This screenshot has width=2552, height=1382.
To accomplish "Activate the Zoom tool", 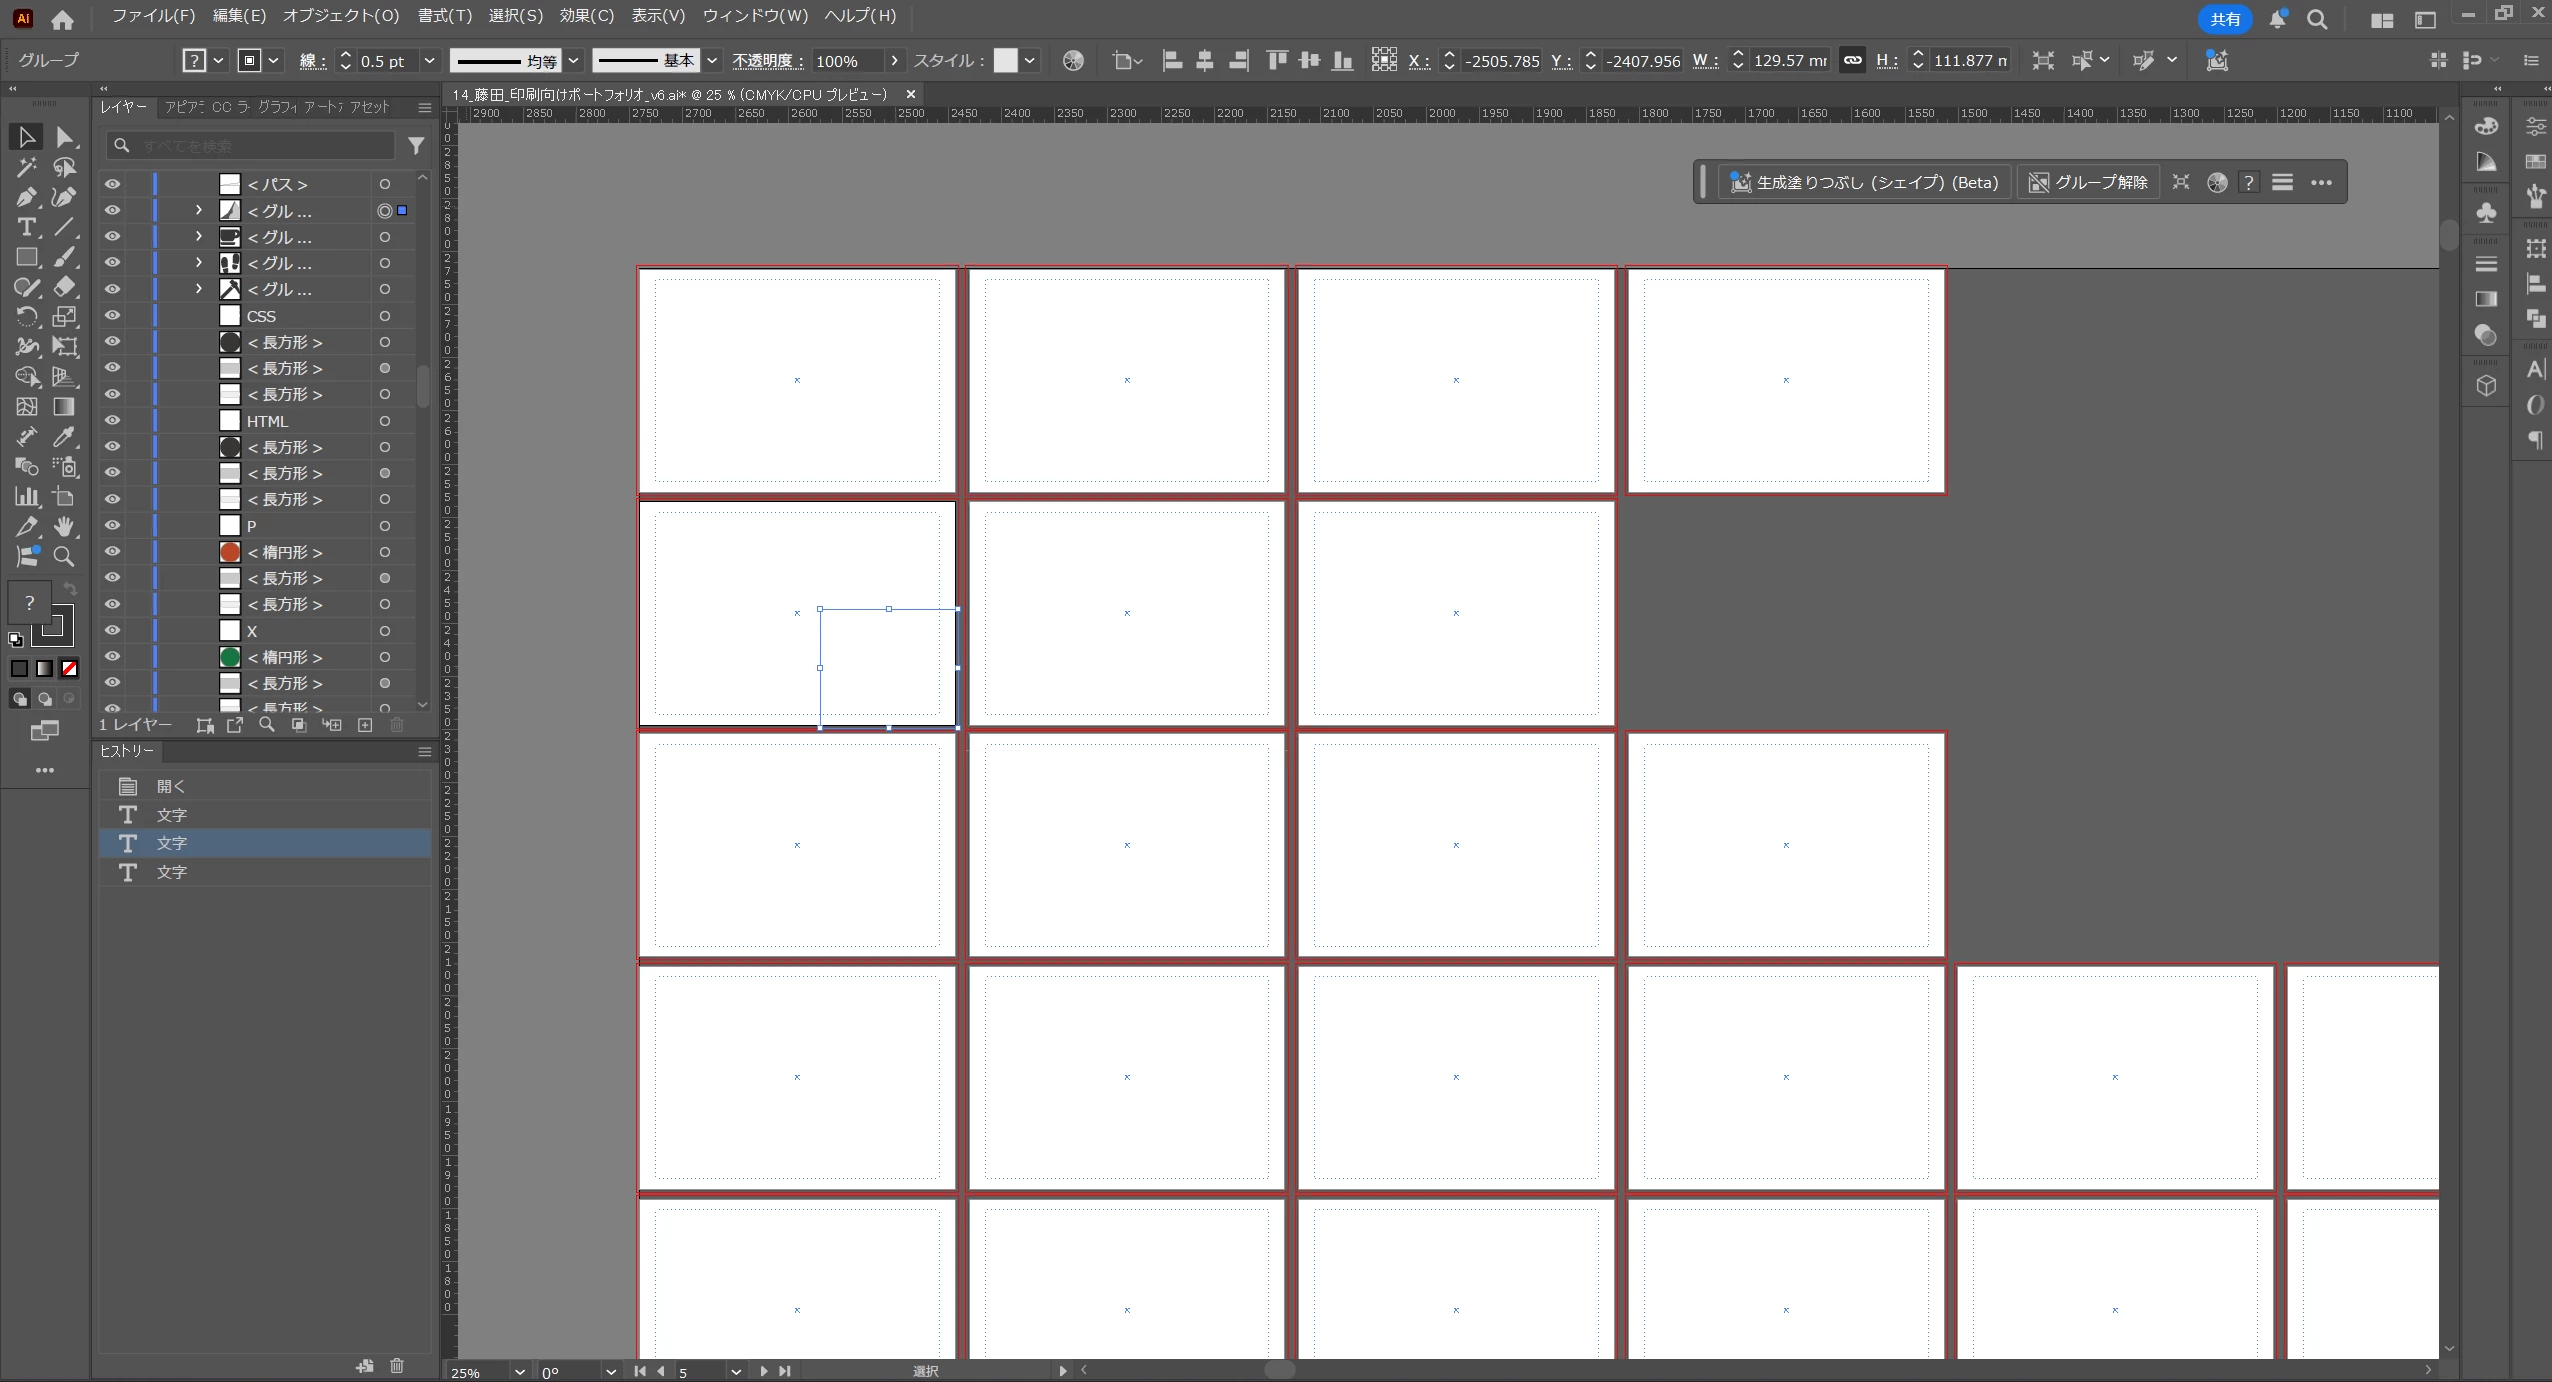I will click(64, 557).
